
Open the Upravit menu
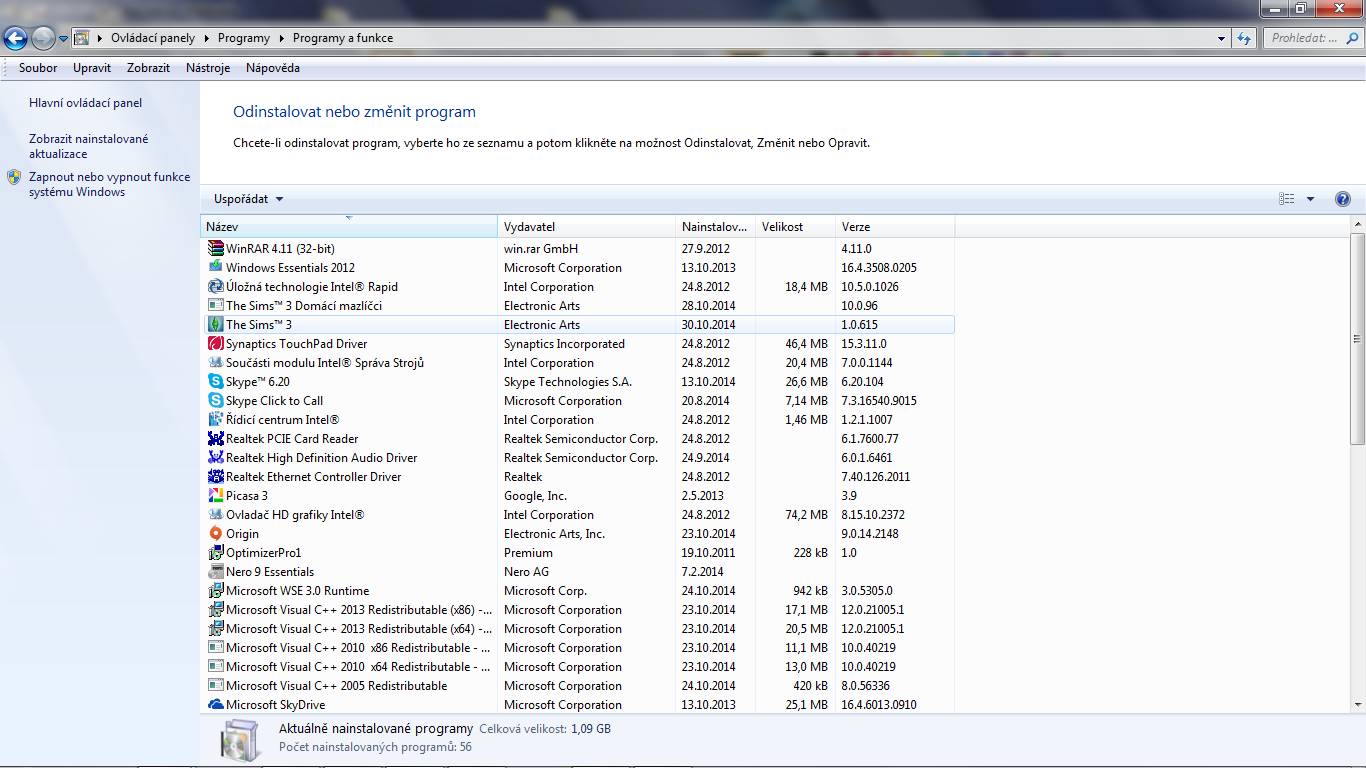pyautogui.click(x=92, y=68)
